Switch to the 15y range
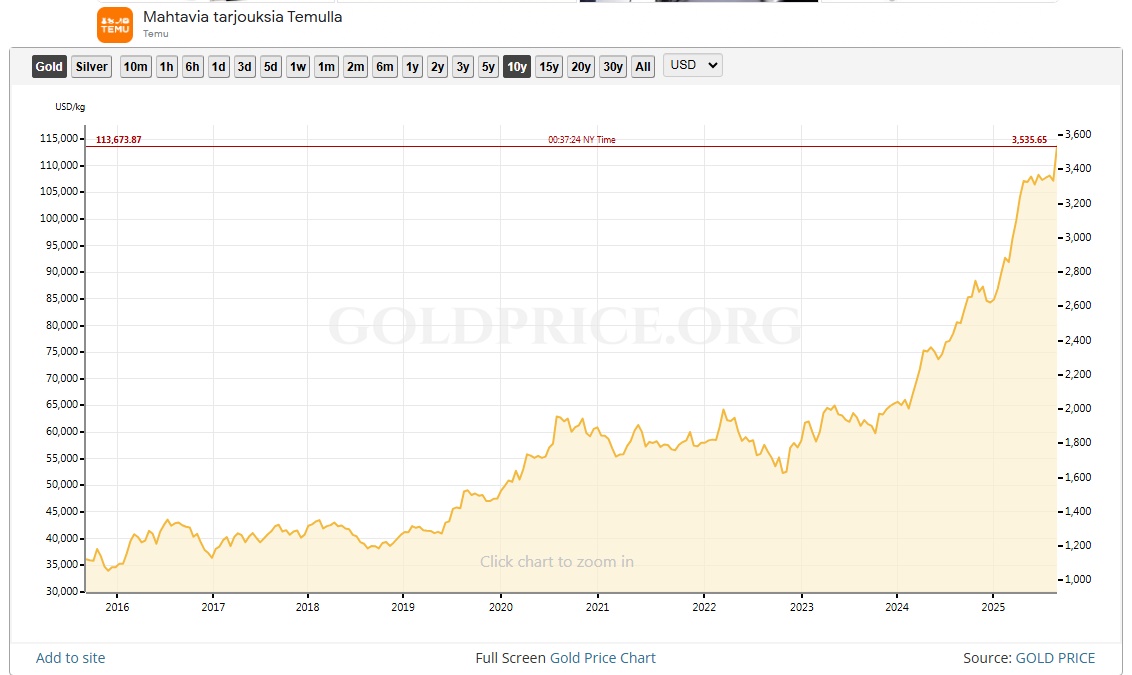This screenshot has width=1132, height=675. 549,66
